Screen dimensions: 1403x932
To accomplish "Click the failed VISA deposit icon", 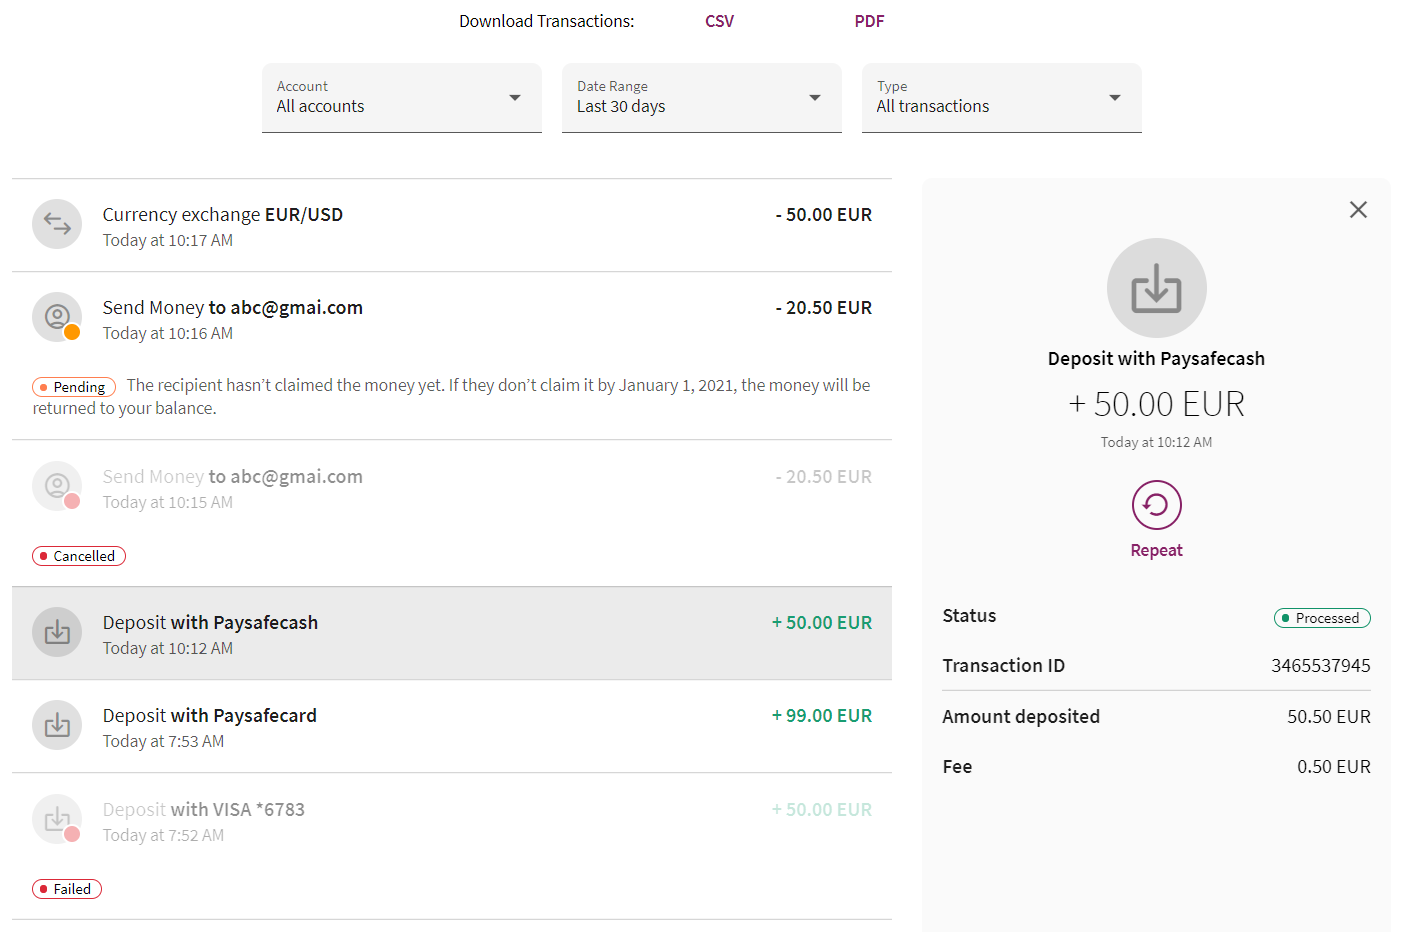I will point(57,819).
